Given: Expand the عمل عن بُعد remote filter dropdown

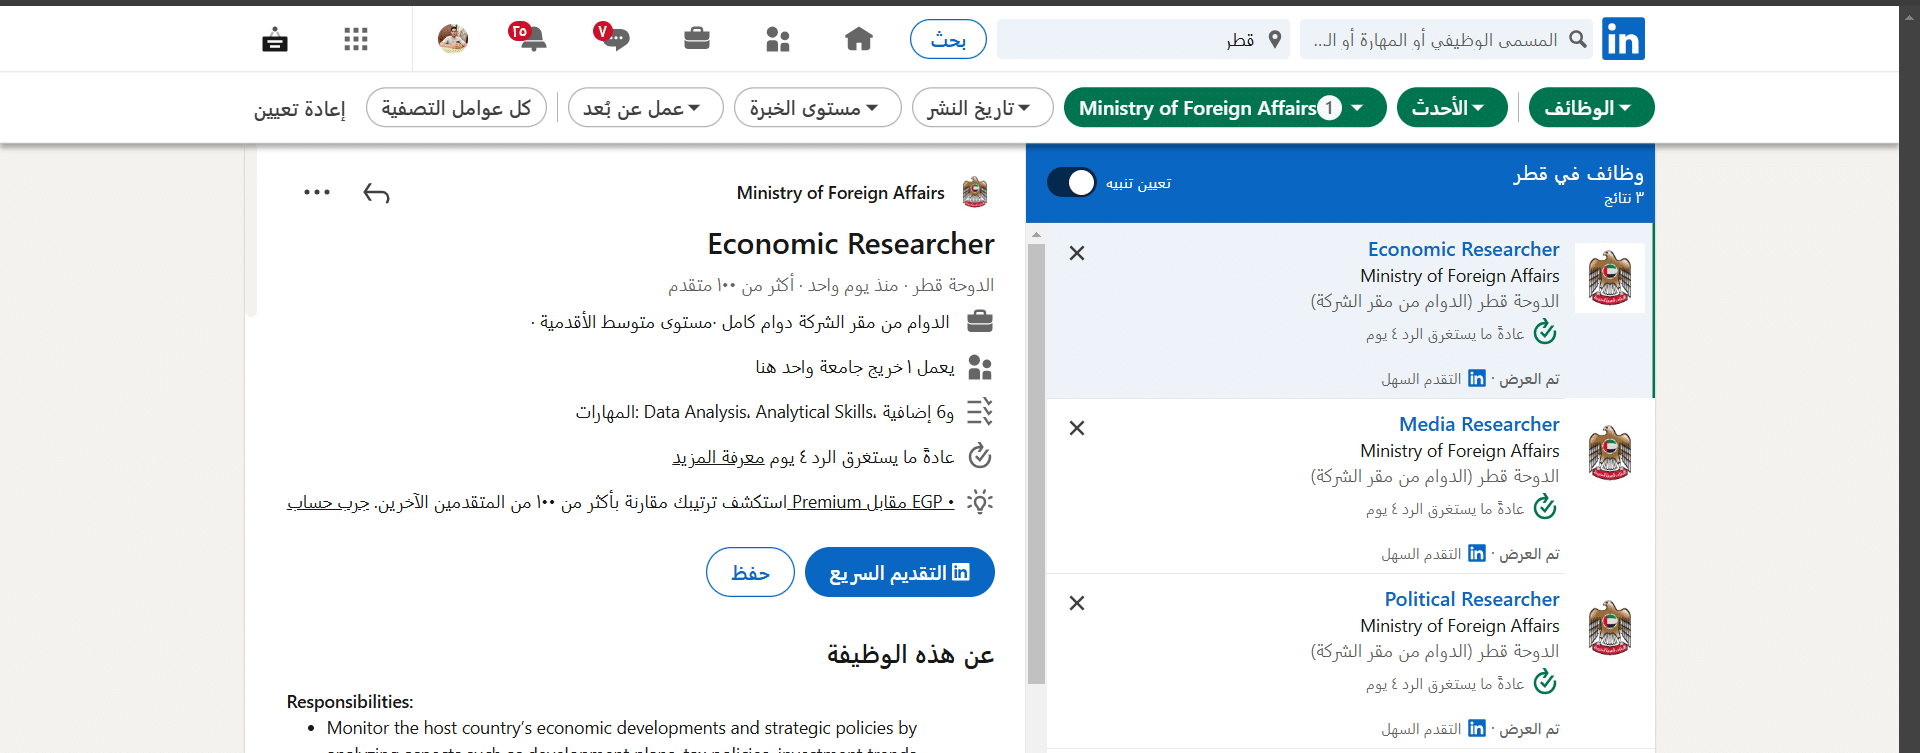Looking at the screenshot, I should click(x=645, y=107).
